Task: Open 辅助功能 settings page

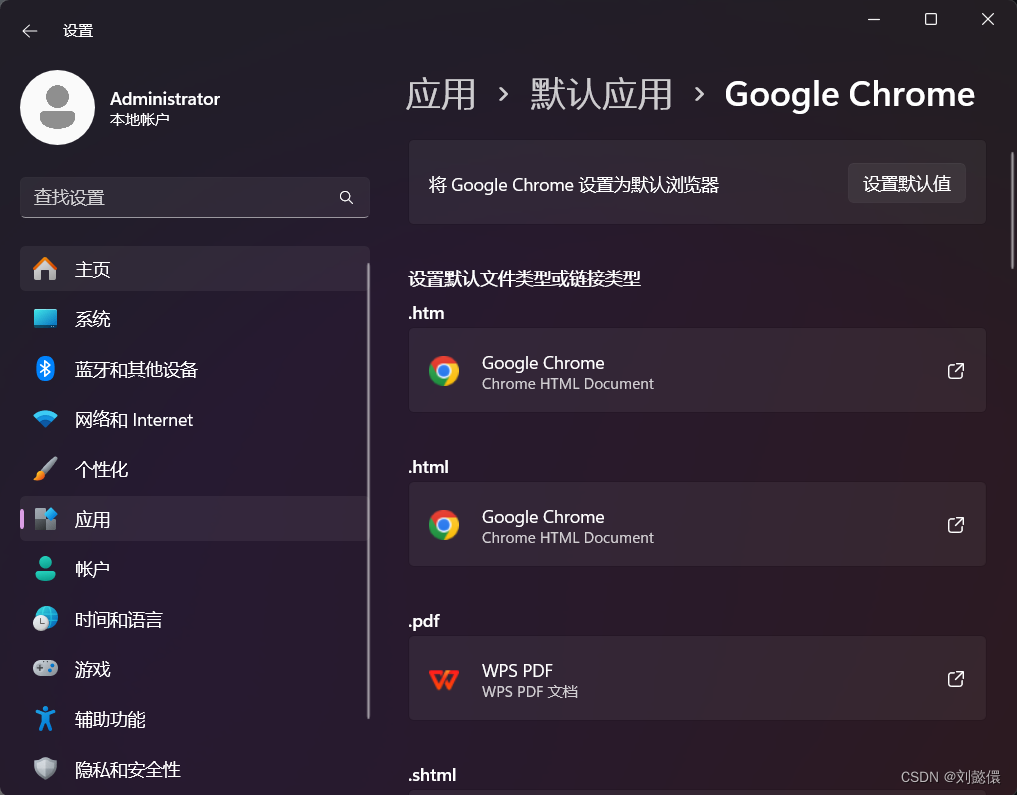Action: tap(195, 718)
